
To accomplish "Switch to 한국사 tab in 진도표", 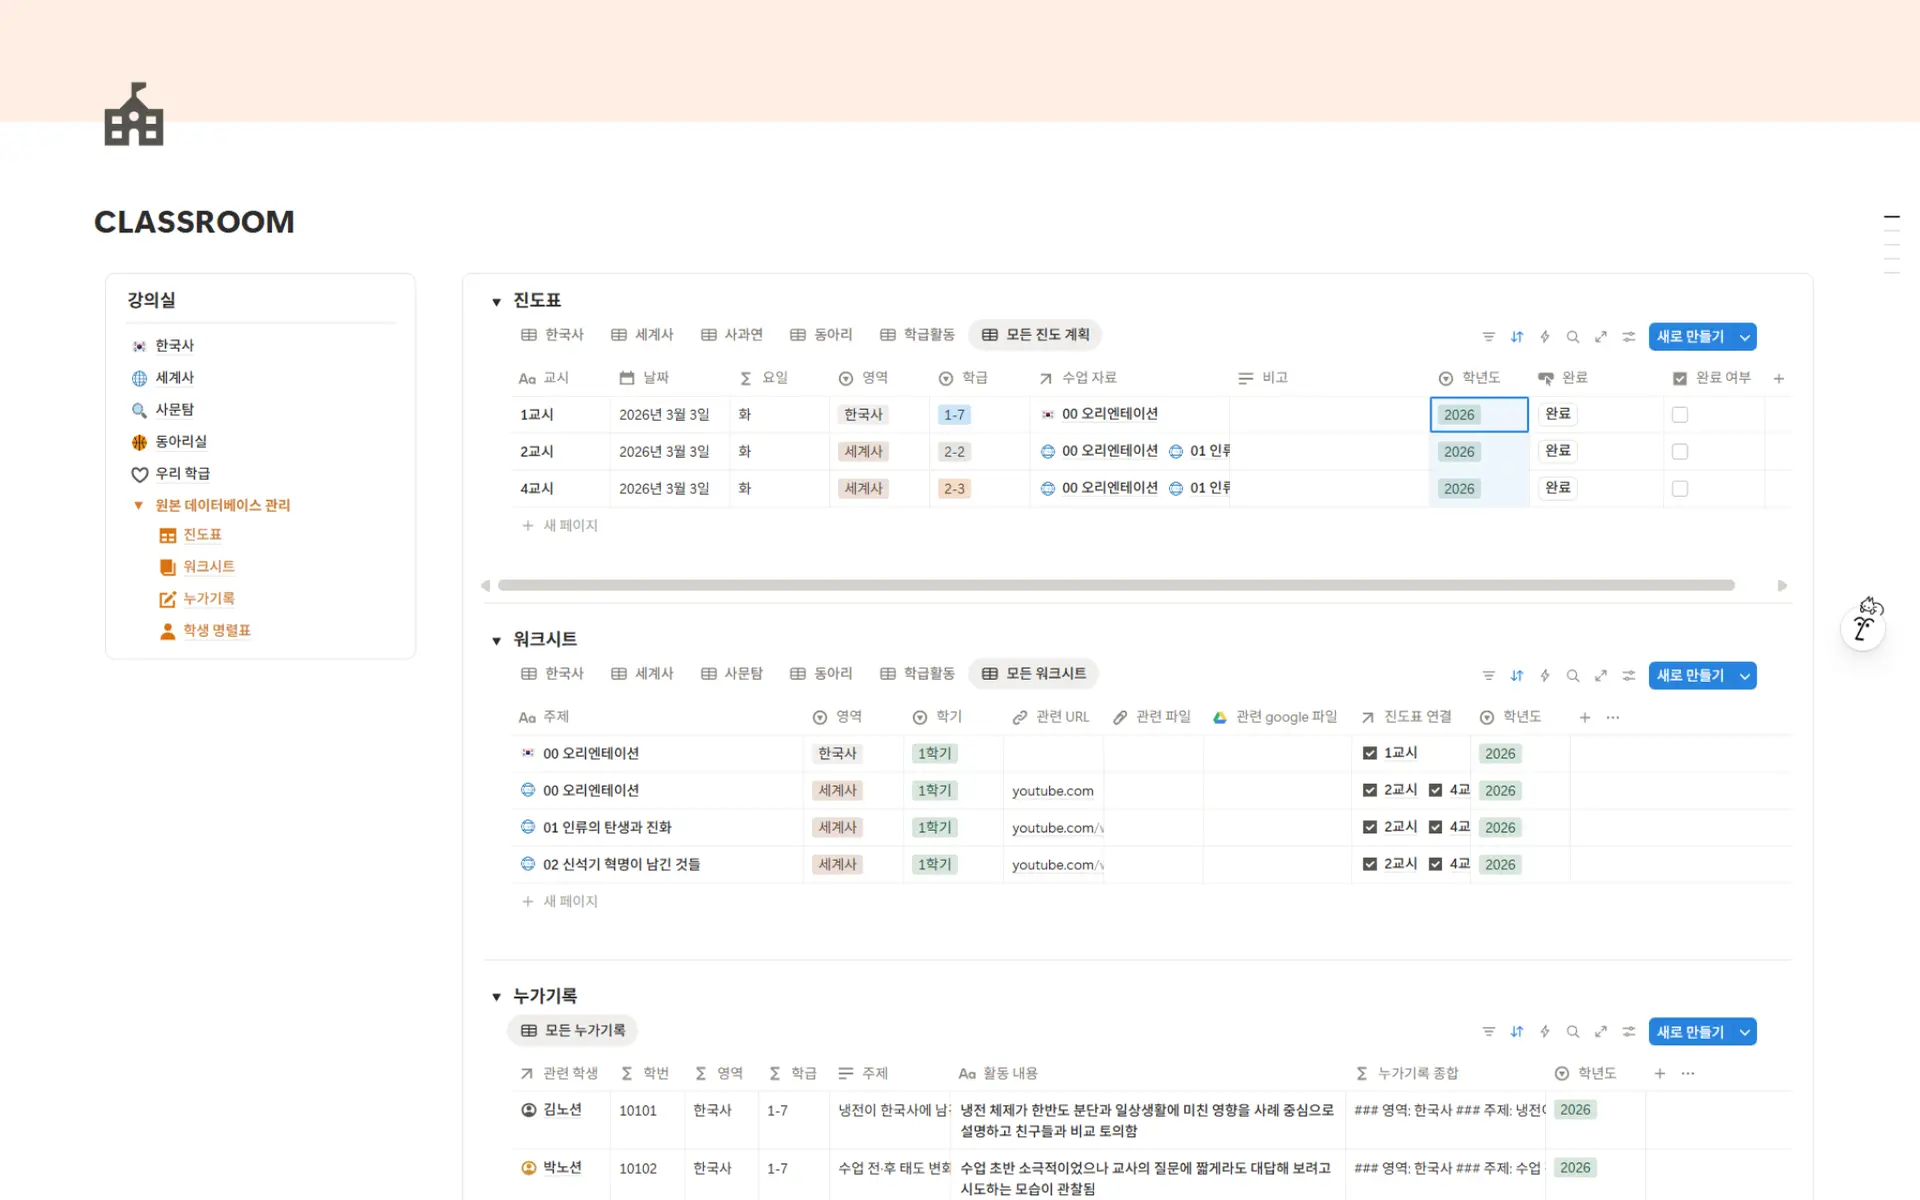I will pos(553,335).
